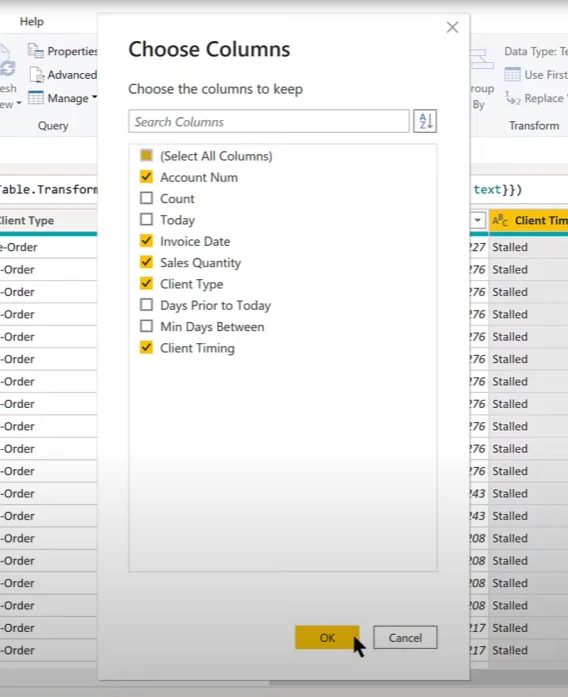Click the Group By icon
The image size is (568, 697).
(x=482, y=60)
